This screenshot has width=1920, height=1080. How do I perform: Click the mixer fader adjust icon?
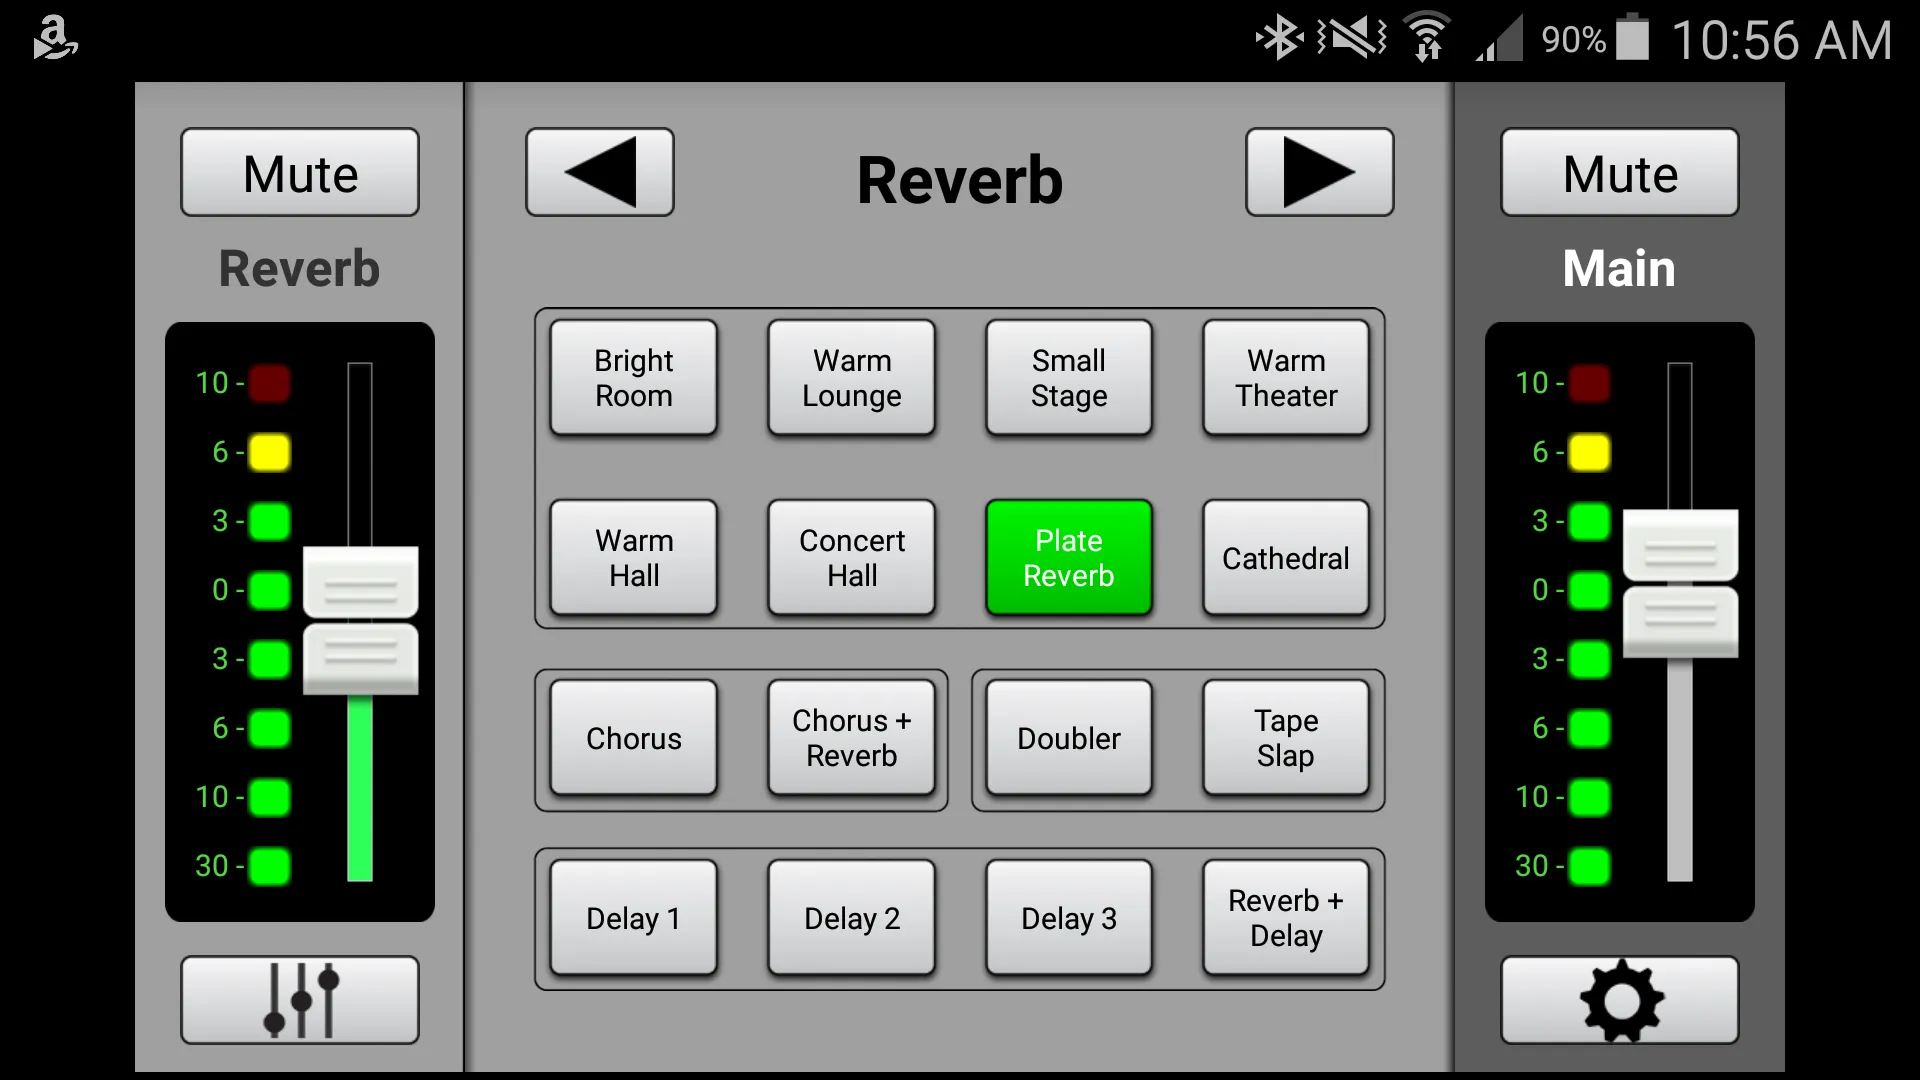pyautogui.click(x=299, y=998)
